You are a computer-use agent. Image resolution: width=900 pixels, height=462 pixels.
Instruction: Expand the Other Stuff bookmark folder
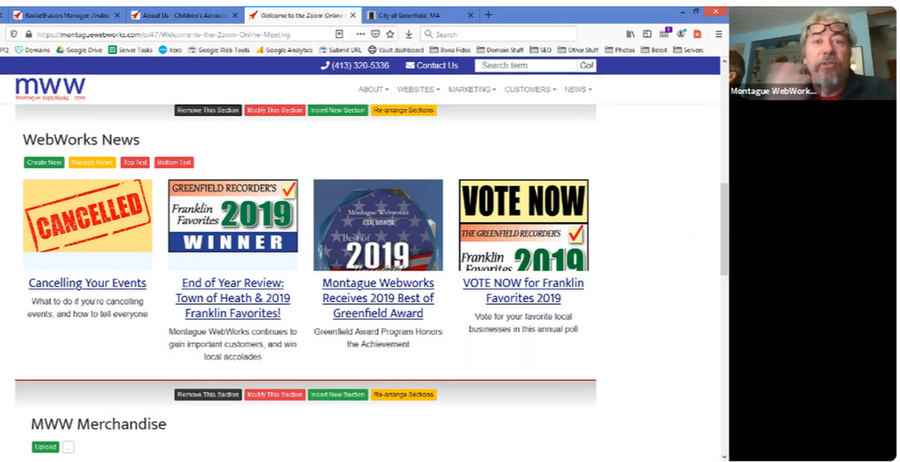pyautogui.click(x=578, y=50)
